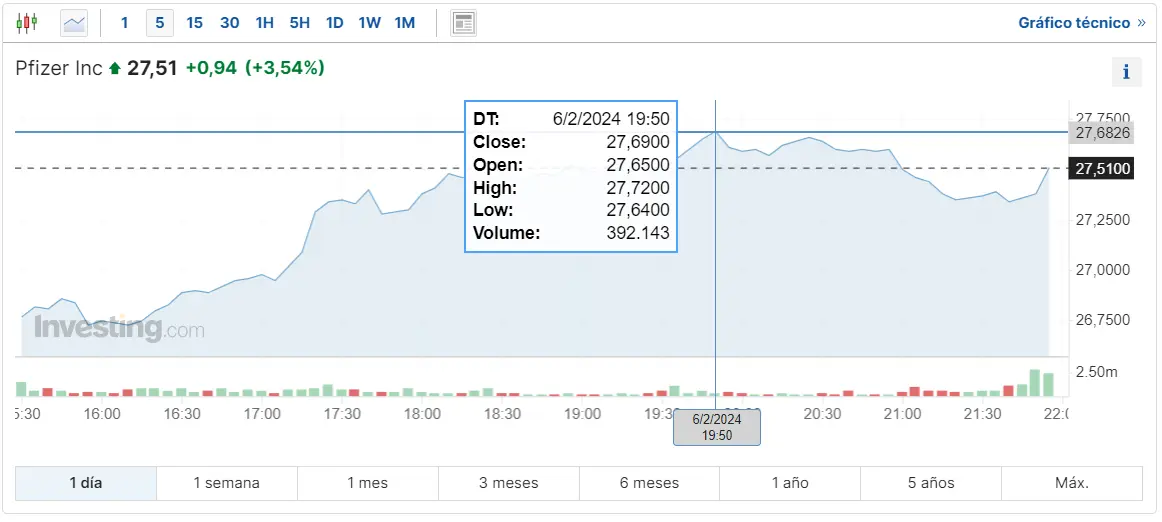This screenshot has width=1162, height=522.
Task: Click the 6/2/2024 19:50 time marker
Action: (716, 427)
